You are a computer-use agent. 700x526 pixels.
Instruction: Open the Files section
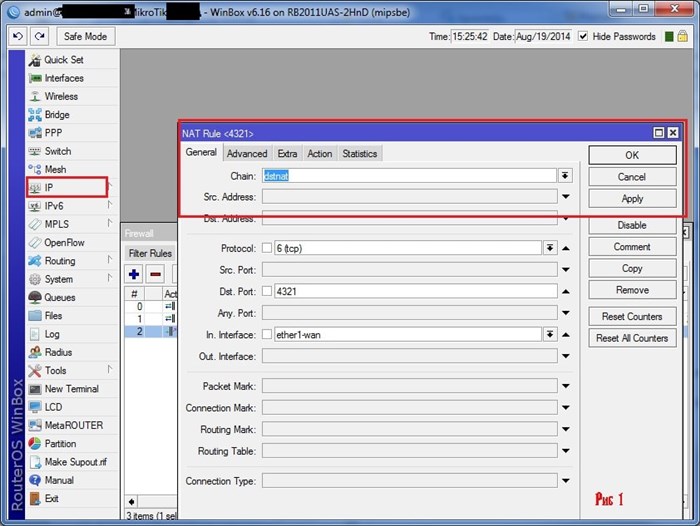click(x=53, y=316)
